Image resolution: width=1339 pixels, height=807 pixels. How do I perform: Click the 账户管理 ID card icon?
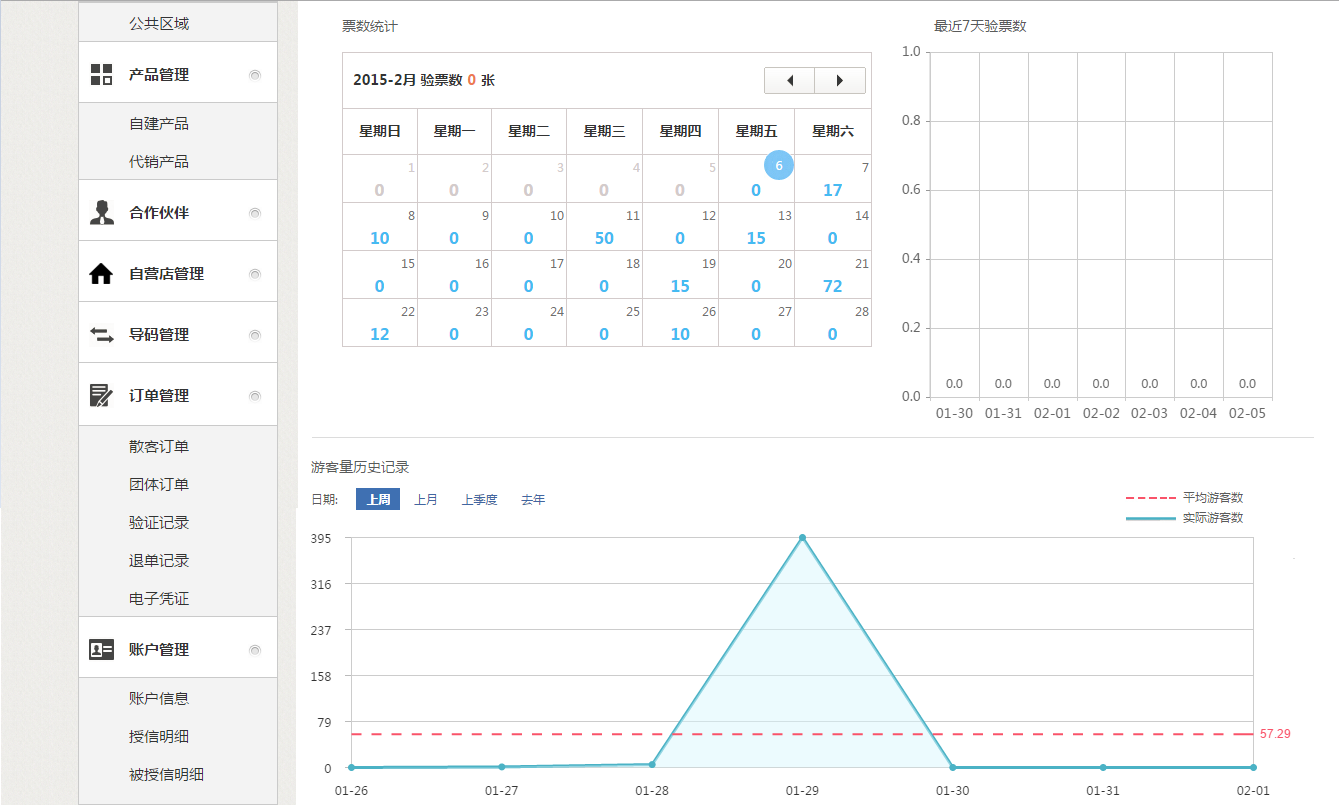[x=102, y=650]
